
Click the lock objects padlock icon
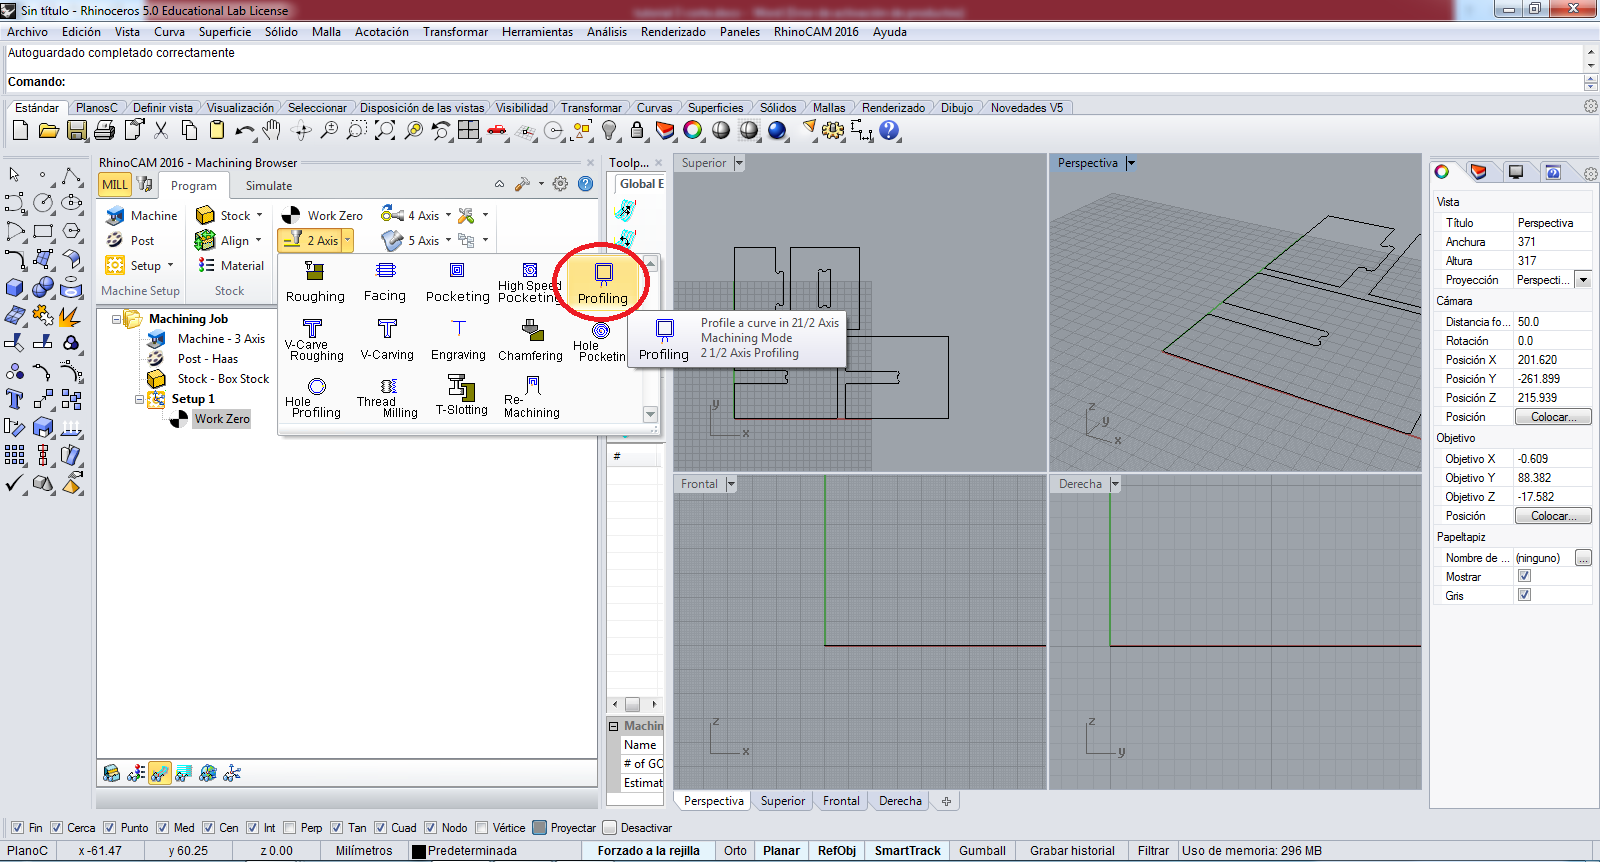pos(637,130)
